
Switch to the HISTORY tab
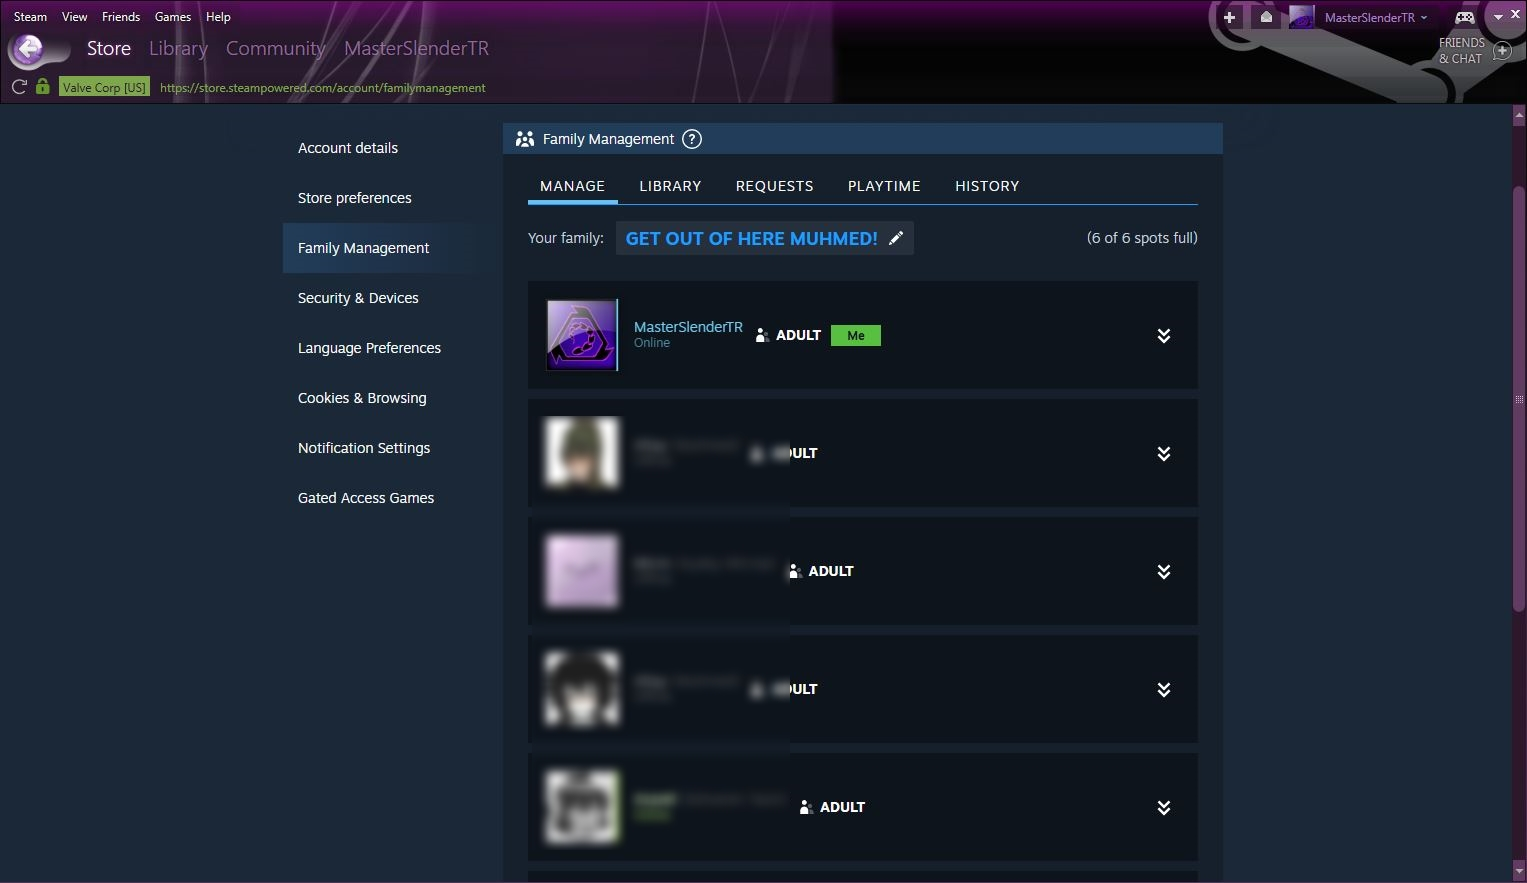click(987, 186)
